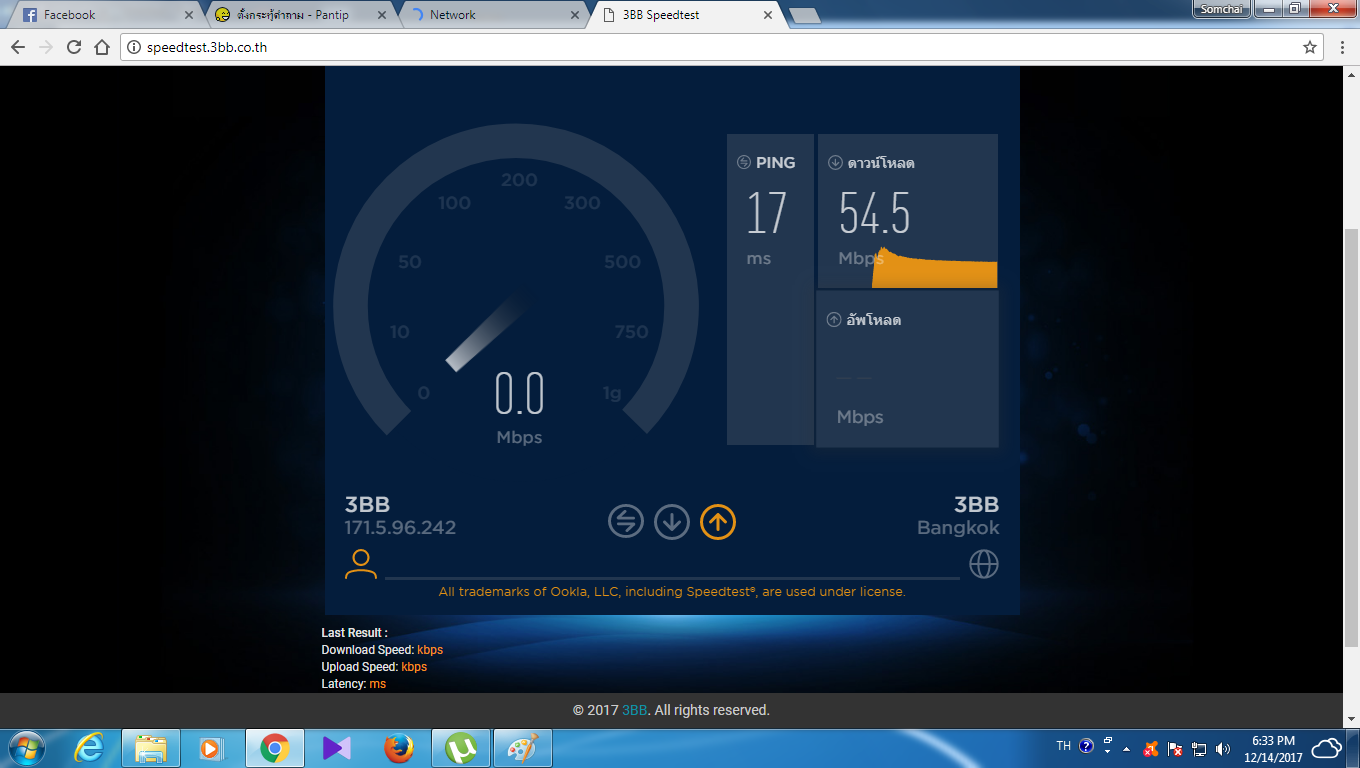
Task: Launch Internet Explorer from taskbar
Action: pyautogui.click(x=89, y=748)
